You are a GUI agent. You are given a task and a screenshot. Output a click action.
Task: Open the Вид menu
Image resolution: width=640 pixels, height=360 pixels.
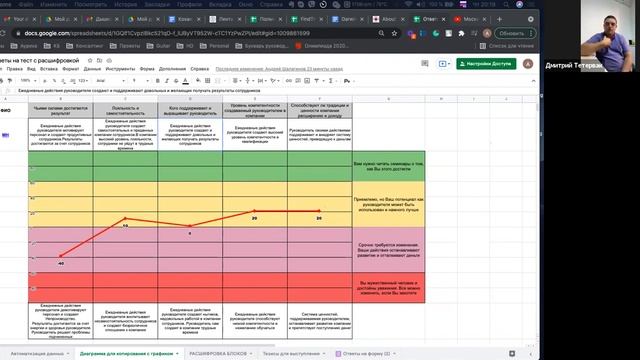tap(31, 69)
